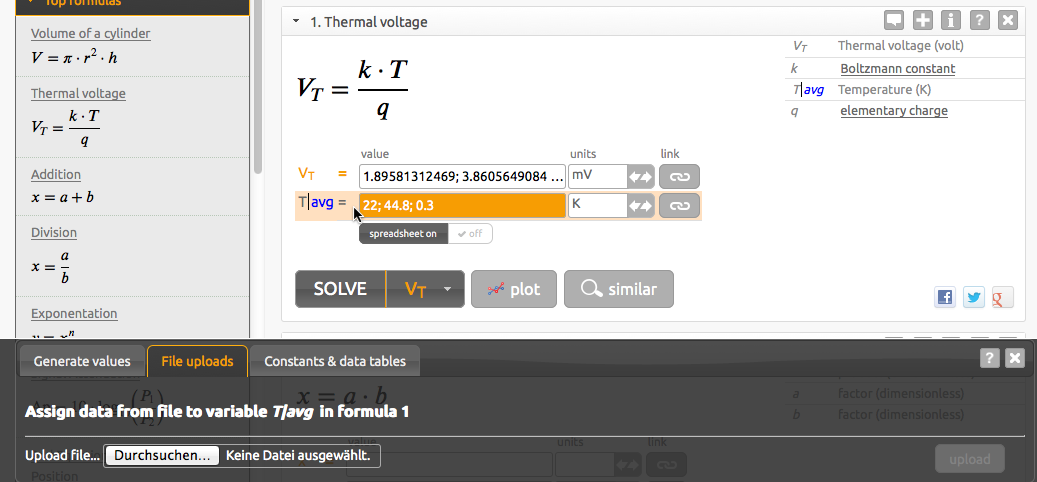Share formula on Facebook

(x=945, y=298)
